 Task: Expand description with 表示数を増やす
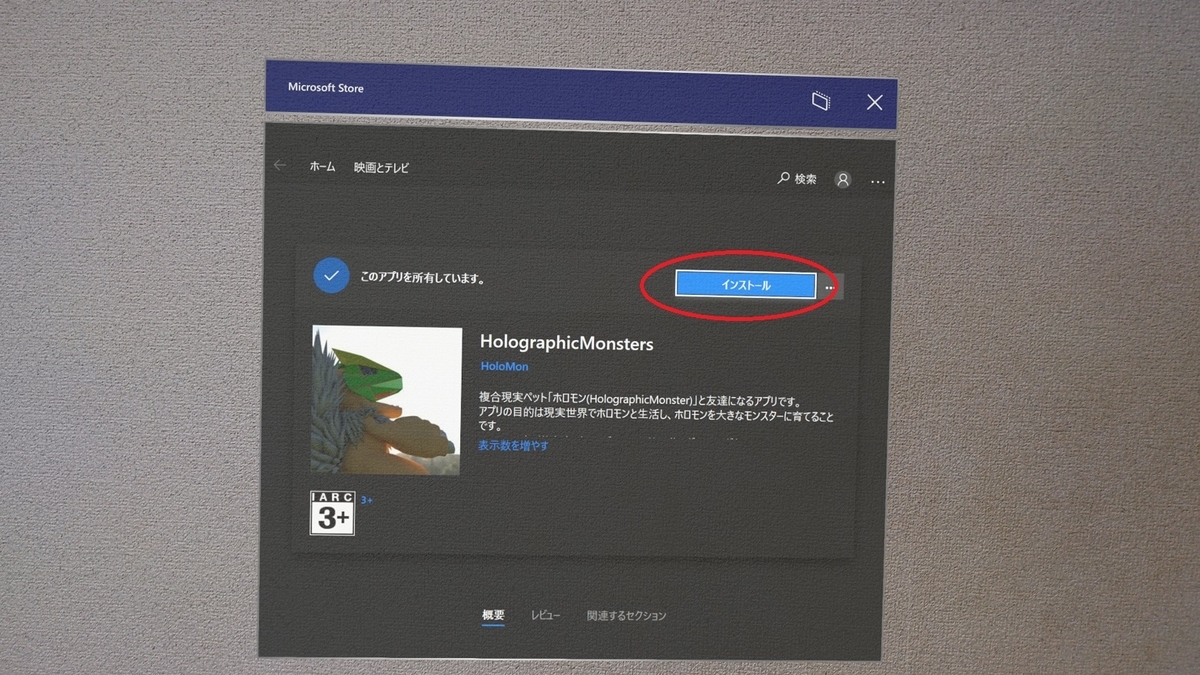point(513,445)
